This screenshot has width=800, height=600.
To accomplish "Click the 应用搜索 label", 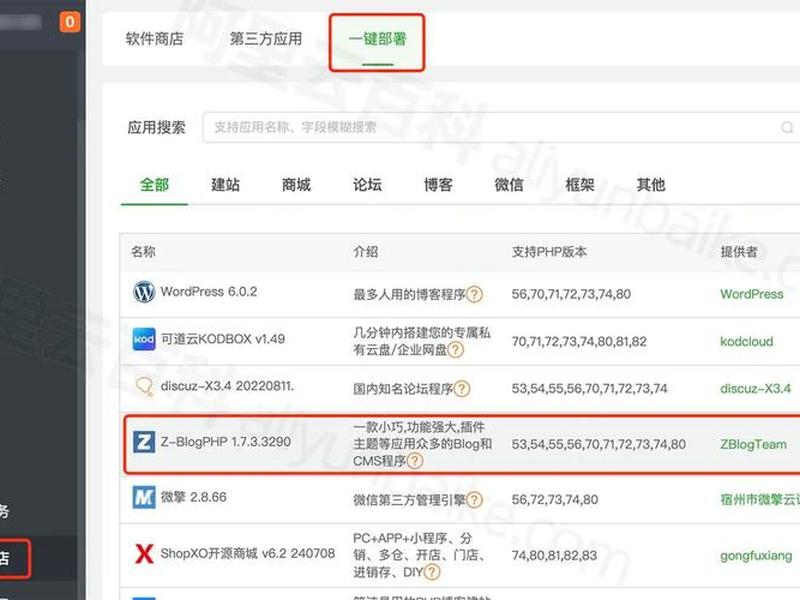I will coord(156,128).
